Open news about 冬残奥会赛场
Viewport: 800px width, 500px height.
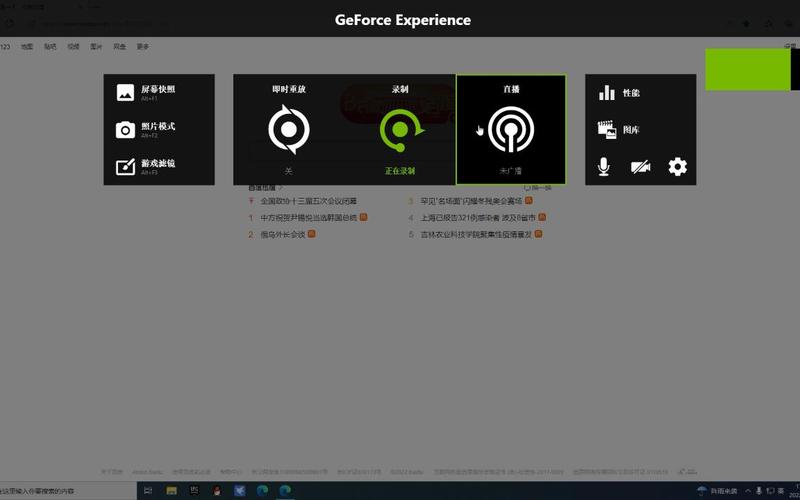(x=471, y=201)
